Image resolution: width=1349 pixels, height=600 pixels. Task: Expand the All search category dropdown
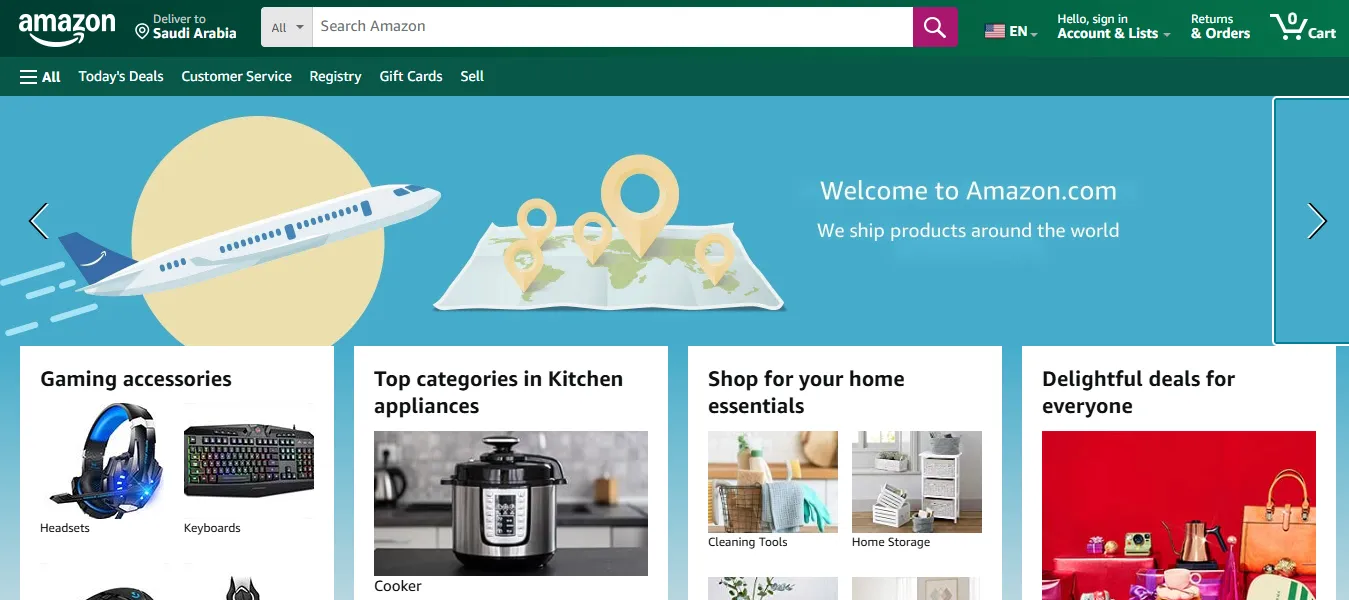point(287,27)
